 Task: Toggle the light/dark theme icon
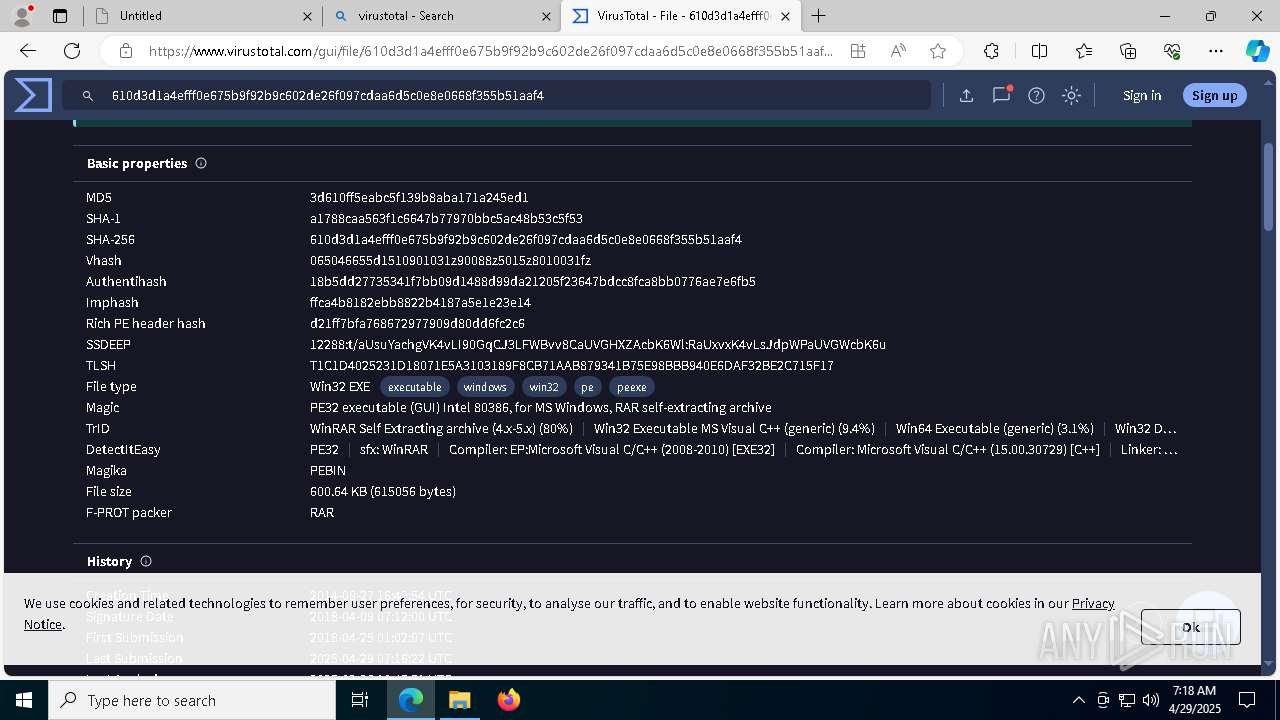click(1071, 96)
